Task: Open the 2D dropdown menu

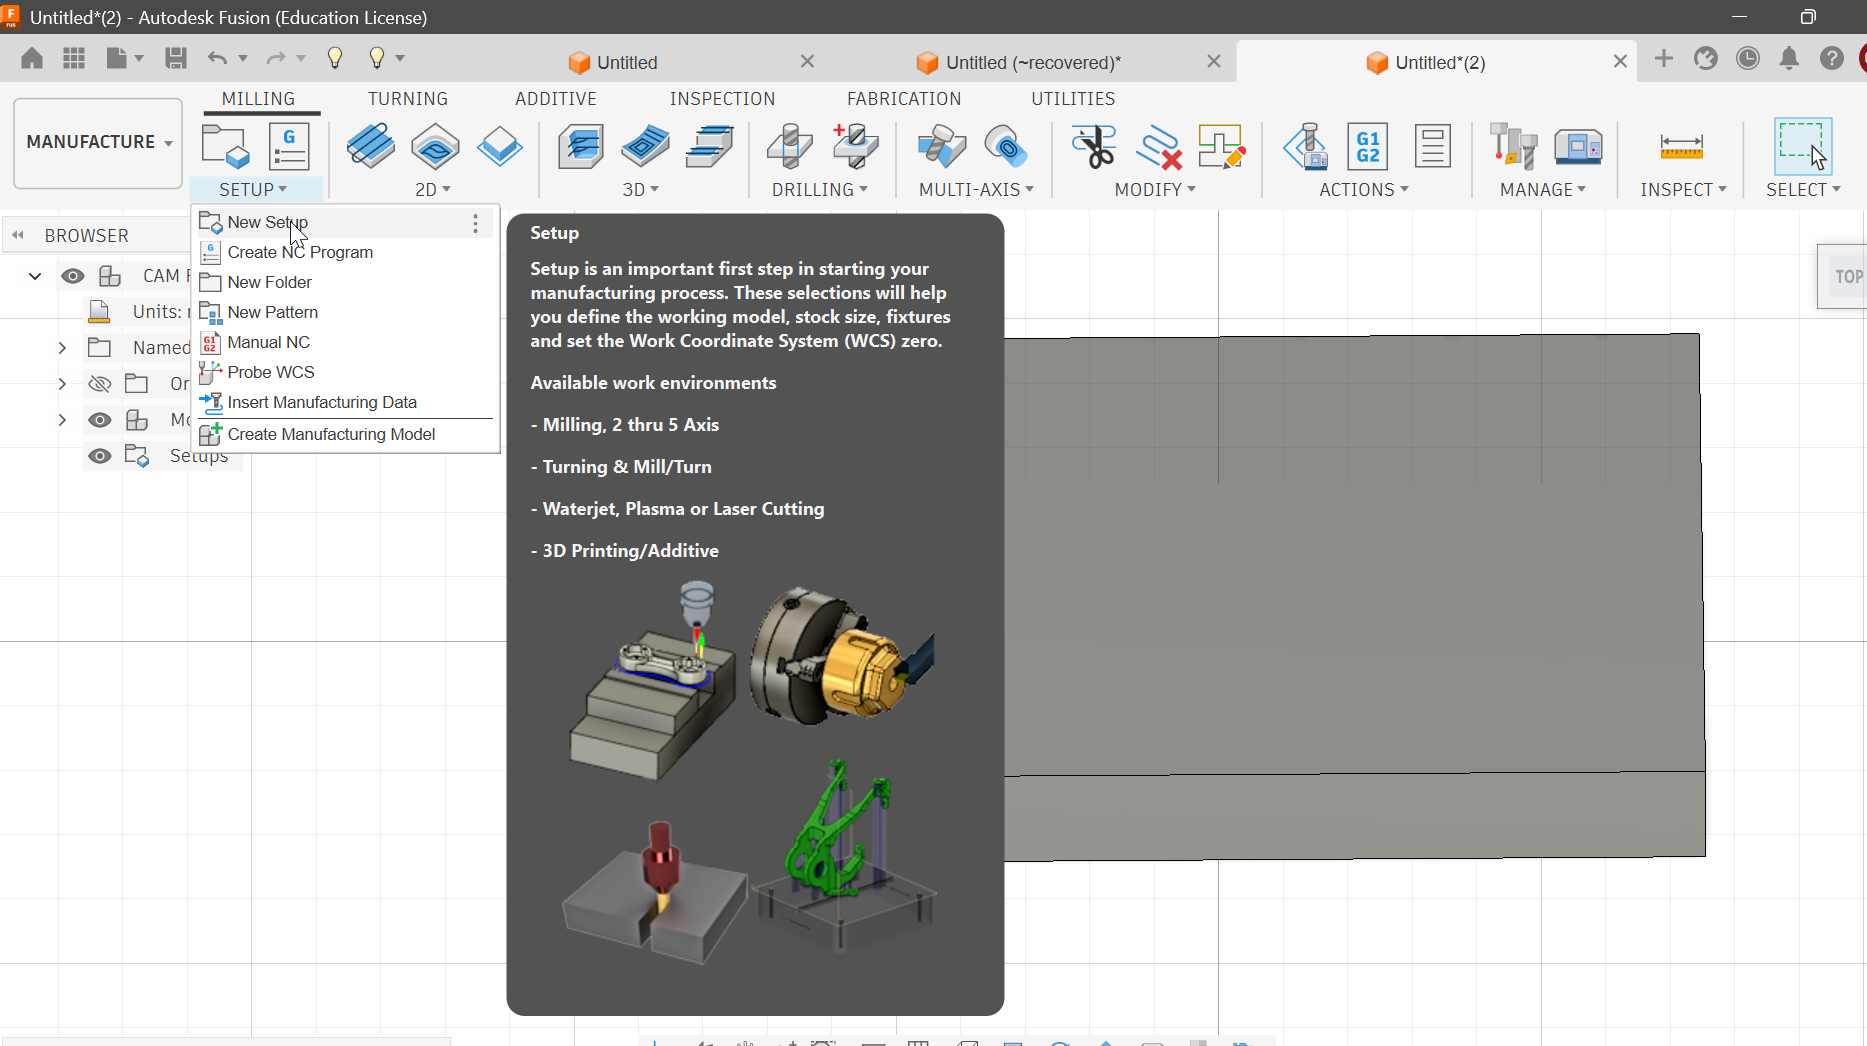Action: pyautogui.click(x=433, y=190)
